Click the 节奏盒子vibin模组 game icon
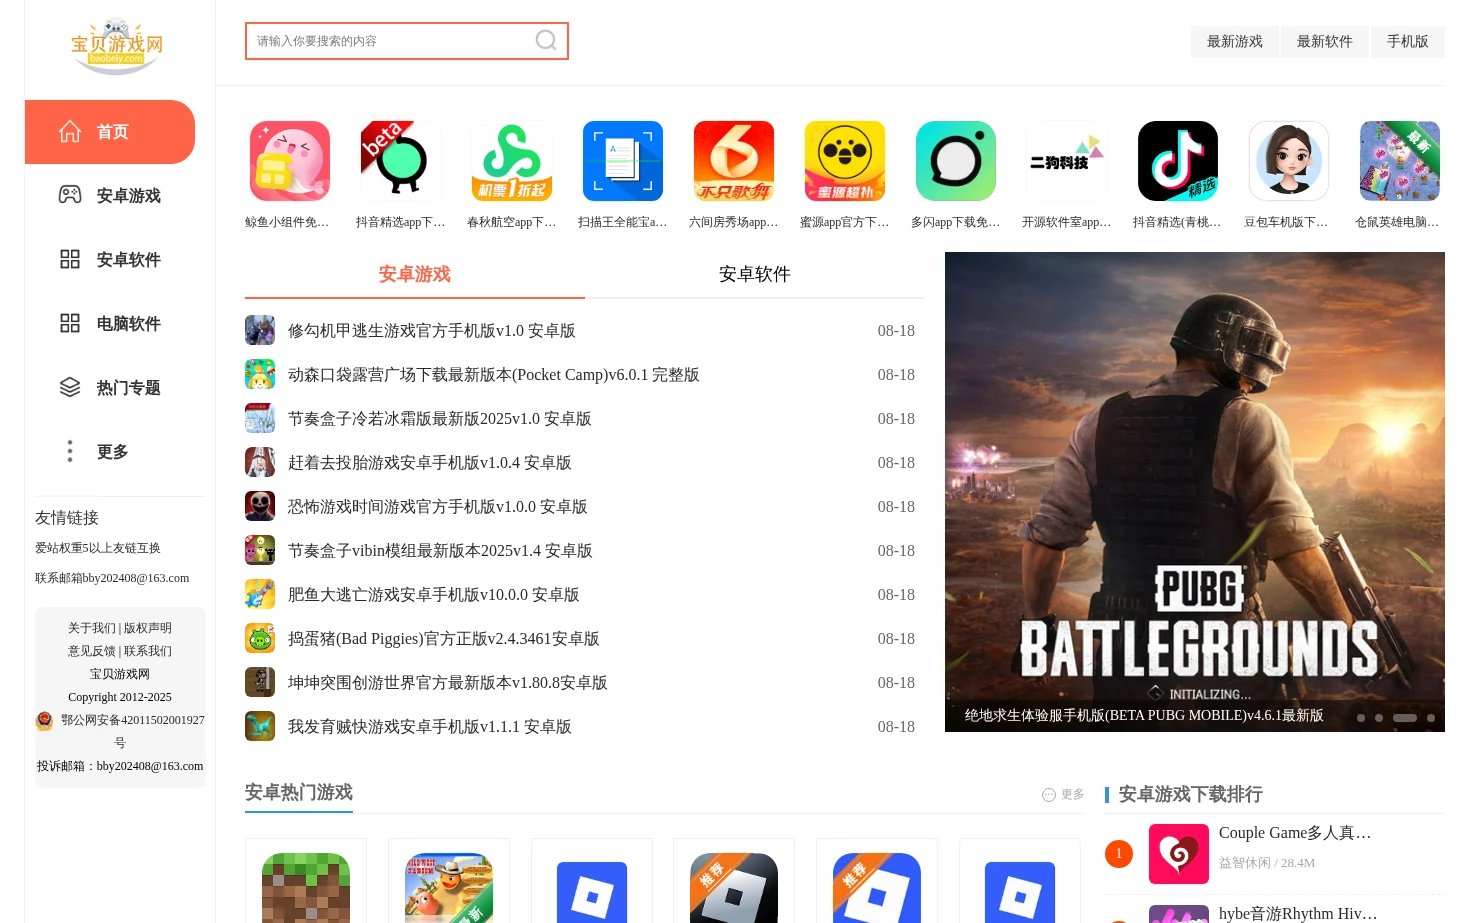1470x923 pixels. (x=260, y=550)
